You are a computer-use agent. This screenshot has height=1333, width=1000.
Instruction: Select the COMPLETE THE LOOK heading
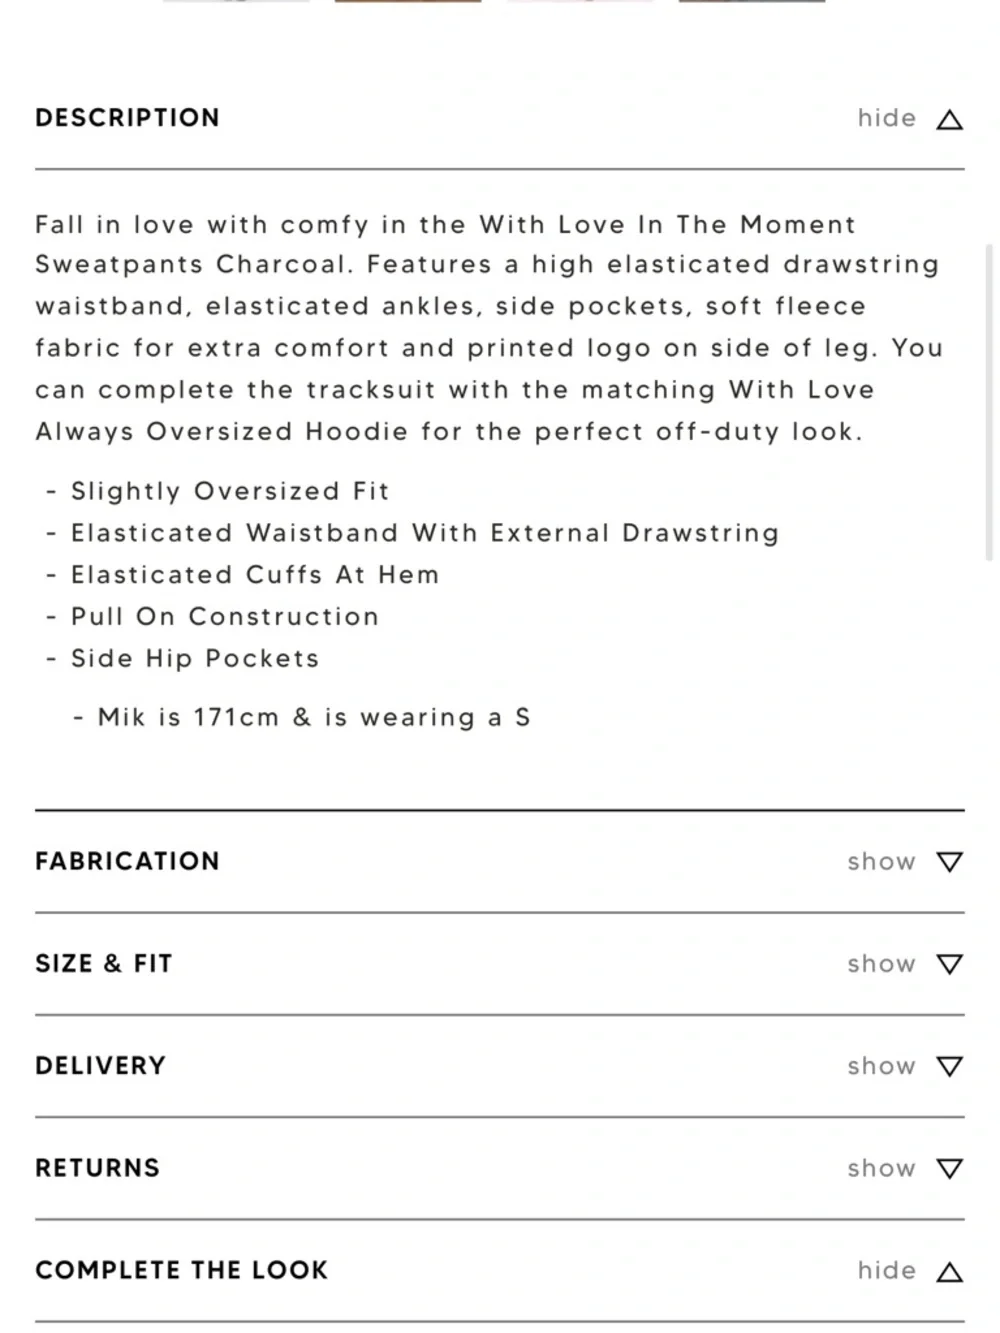(x=181, y=1270)
